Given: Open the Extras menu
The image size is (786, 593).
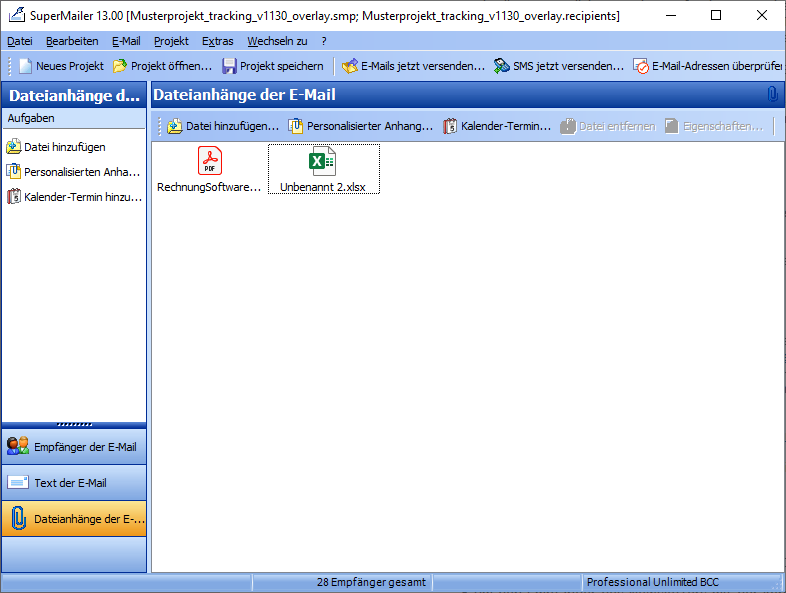Looking at the screenshot, I should (218, 41).
